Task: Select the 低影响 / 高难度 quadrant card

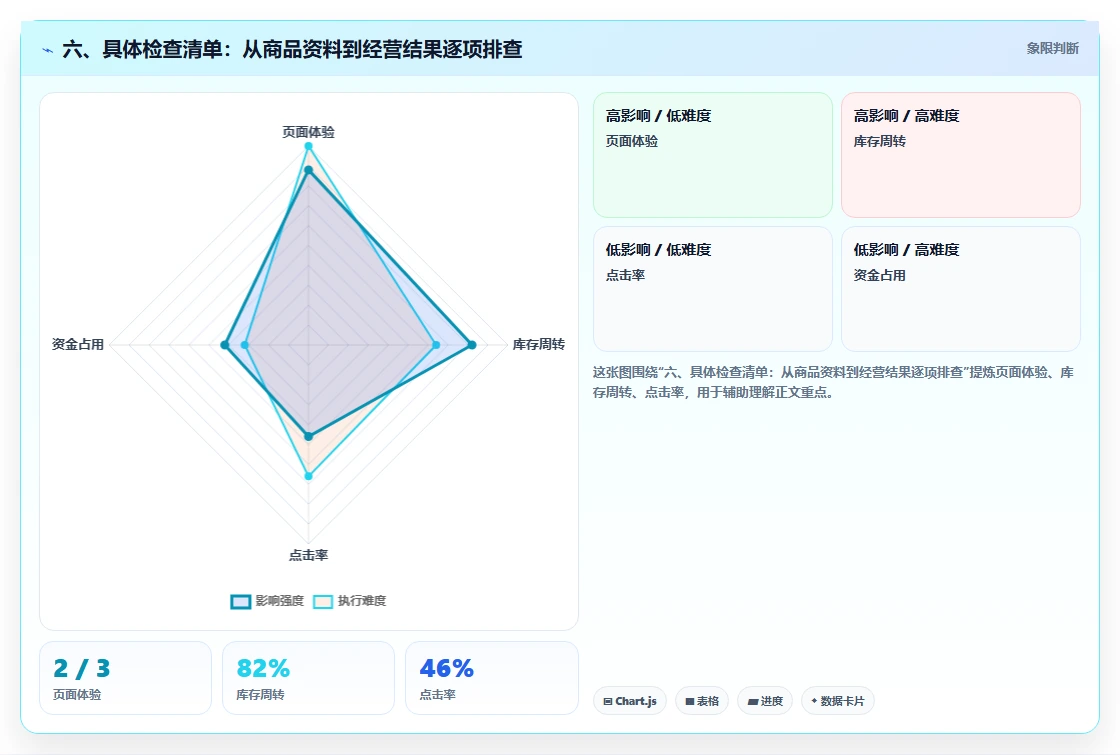Action: tap(961, 289)
